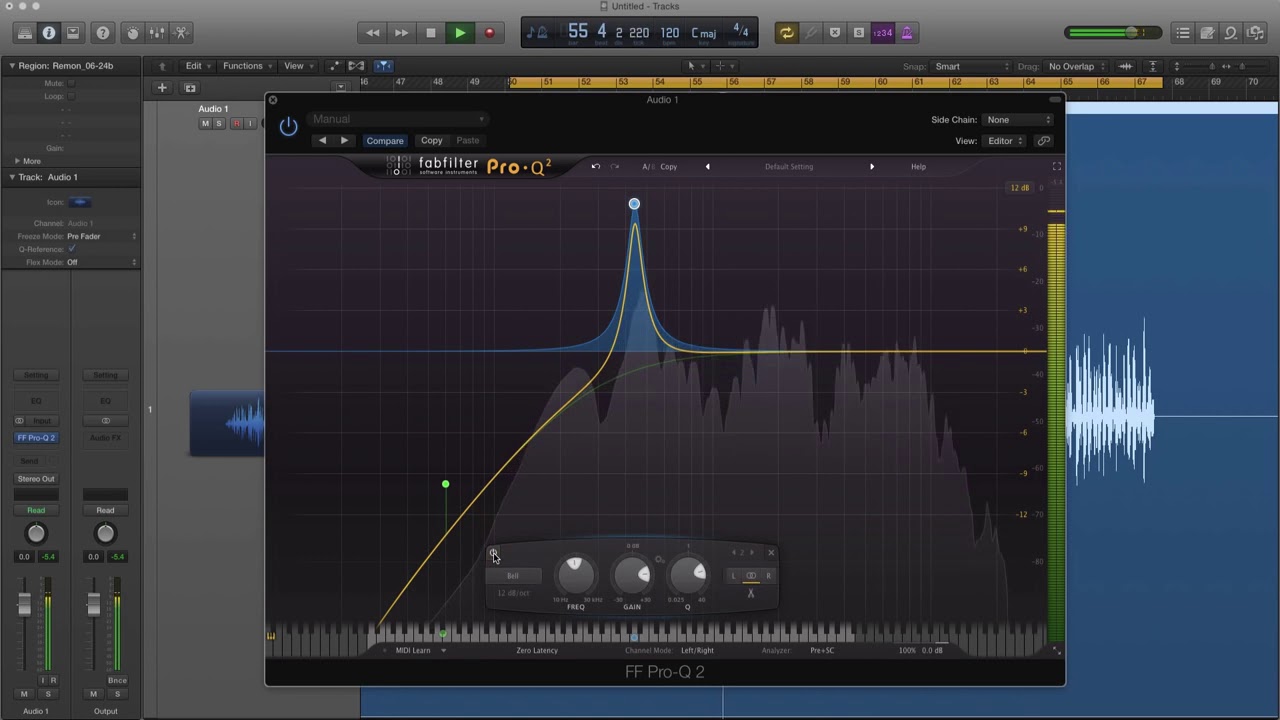Click the Zero Latency processing mode
The width and height of the screenshot is (1280, 720).
(x=537, y=651)
